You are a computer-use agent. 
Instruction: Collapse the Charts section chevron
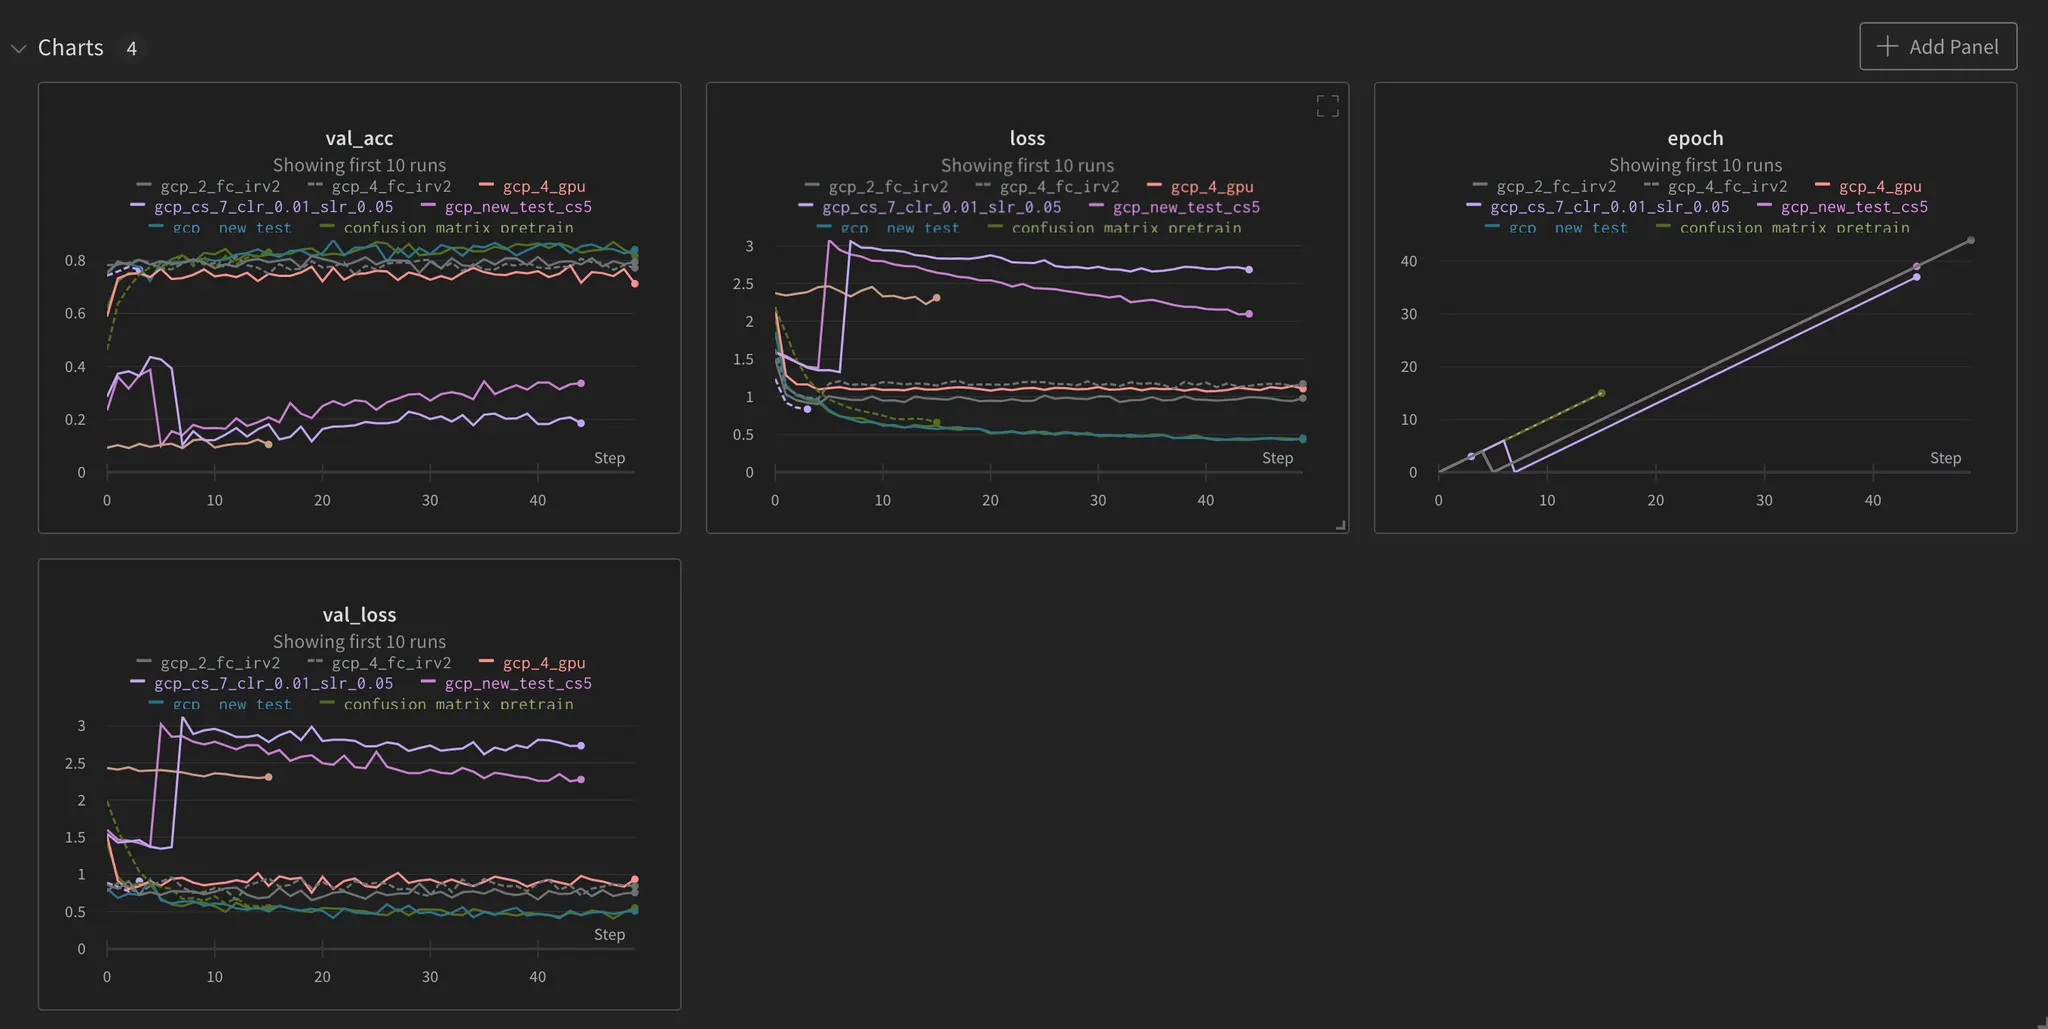tap(18, 48)
